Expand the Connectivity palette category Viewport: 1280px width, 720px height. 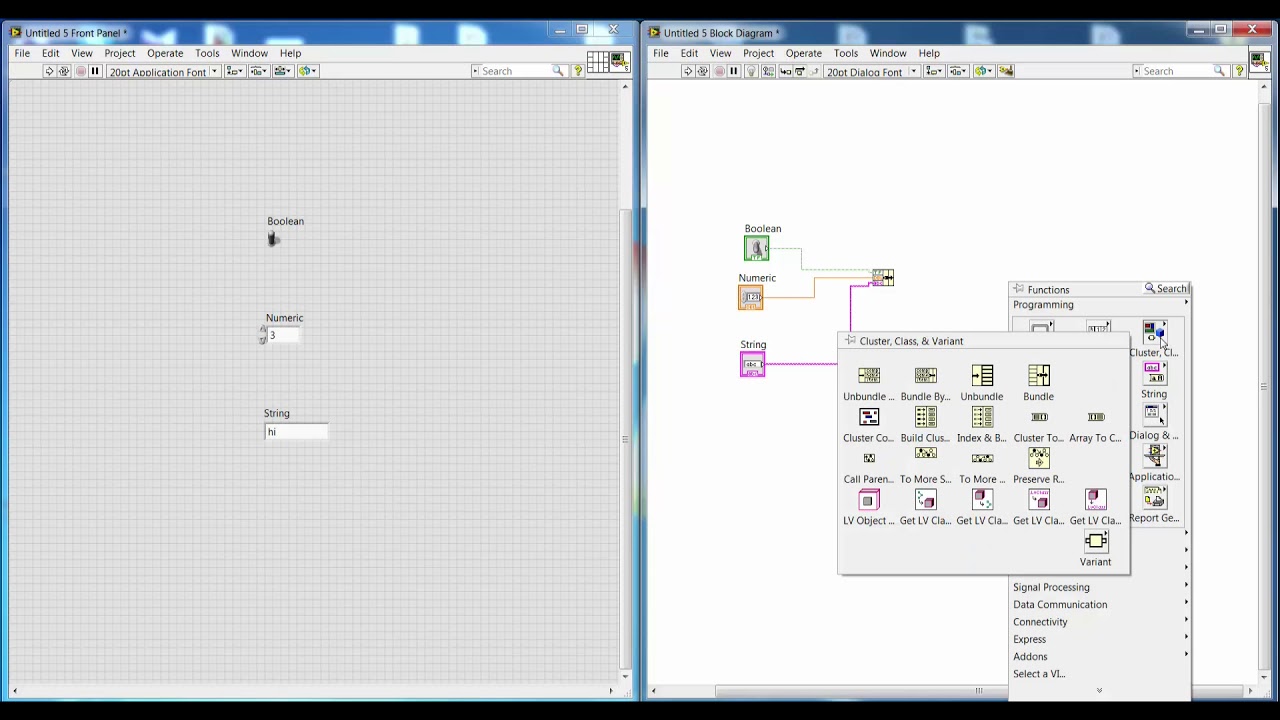coord(1100,622)
